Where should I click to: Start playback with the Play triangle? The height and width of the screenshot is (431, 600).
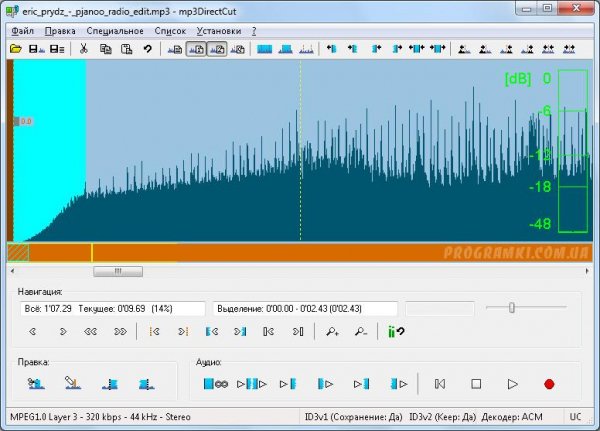[x=512, y=384]
